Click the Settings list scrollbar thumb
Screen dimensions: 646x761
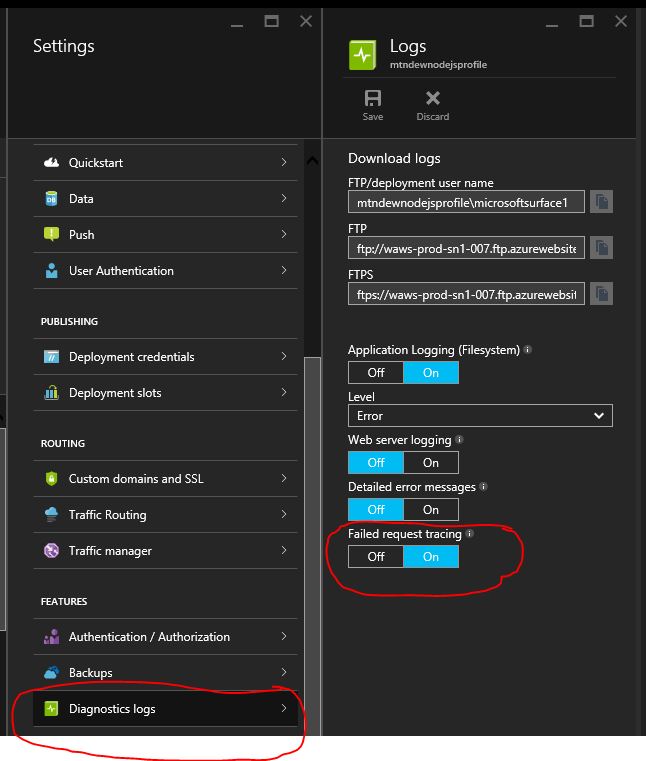point(312,546)
